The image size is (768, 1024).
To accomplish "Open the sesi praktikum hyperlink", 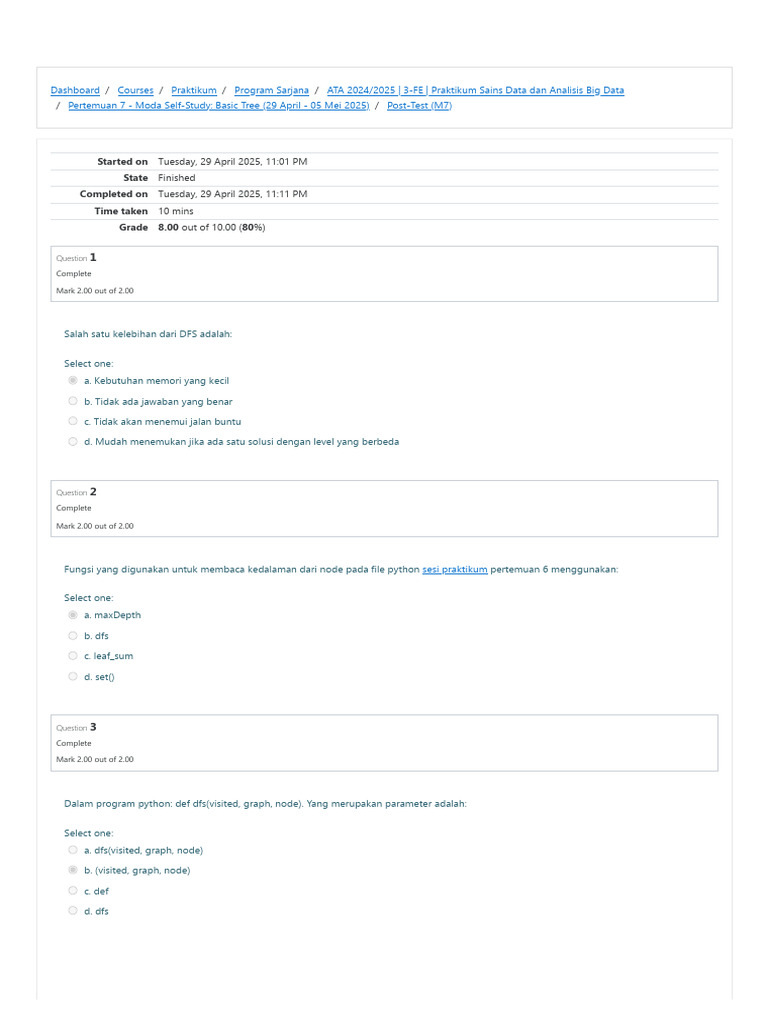I will 455,569.
